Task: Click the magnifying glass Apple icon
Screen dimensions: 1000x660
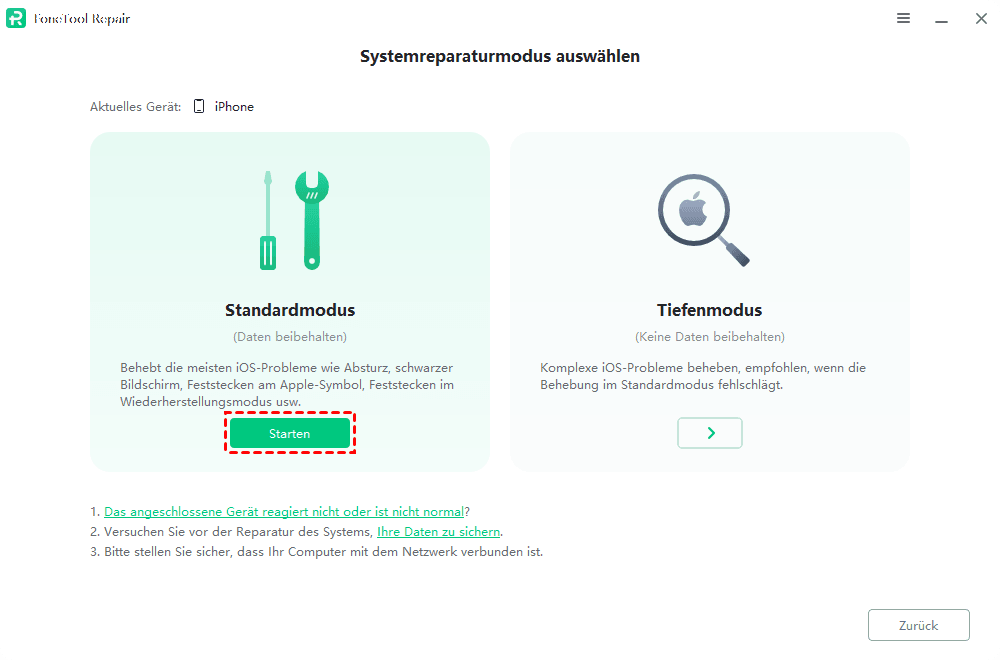Action: click(x=703, y=220)
